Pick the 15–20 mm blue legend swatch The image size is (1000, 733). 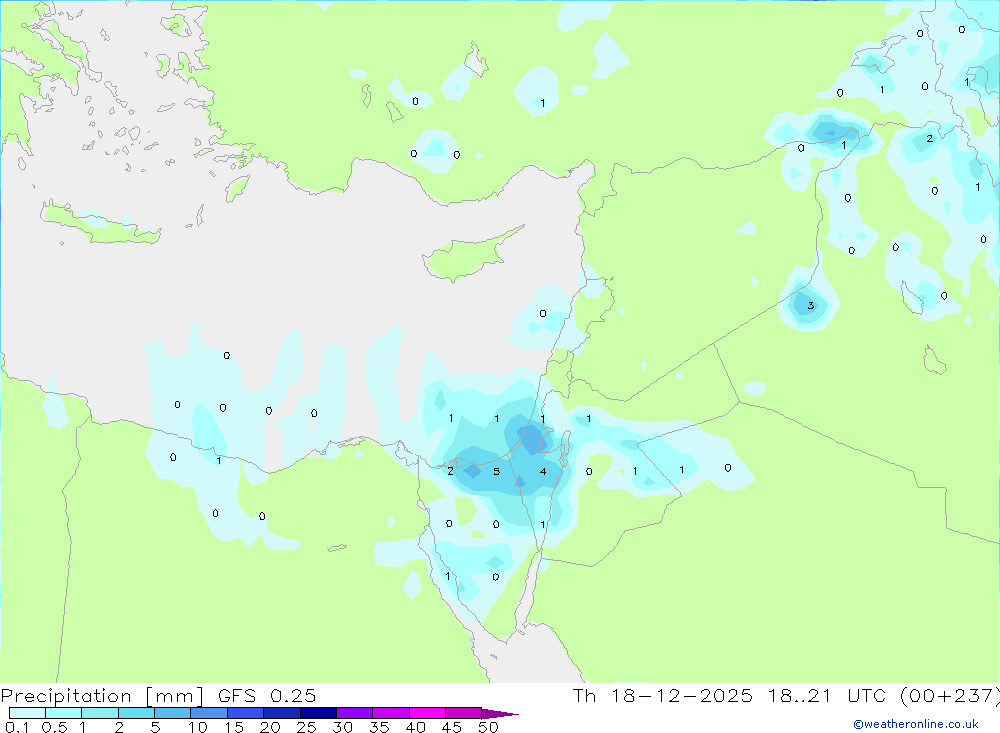245,713
